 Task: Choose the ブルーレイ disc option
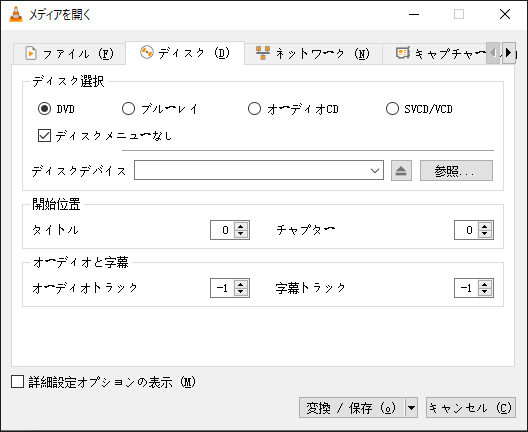coord(128,109)
